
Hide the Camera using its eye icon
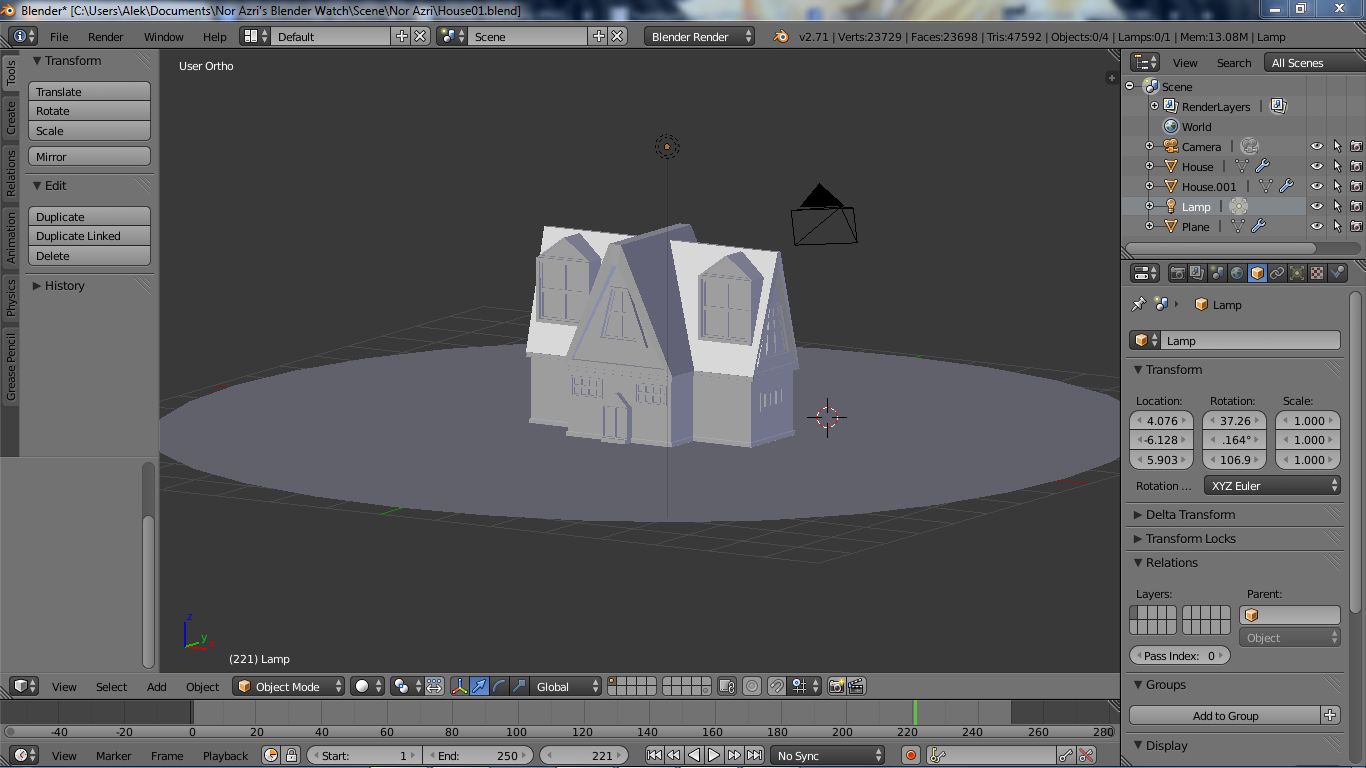(x=1317, y=147)
